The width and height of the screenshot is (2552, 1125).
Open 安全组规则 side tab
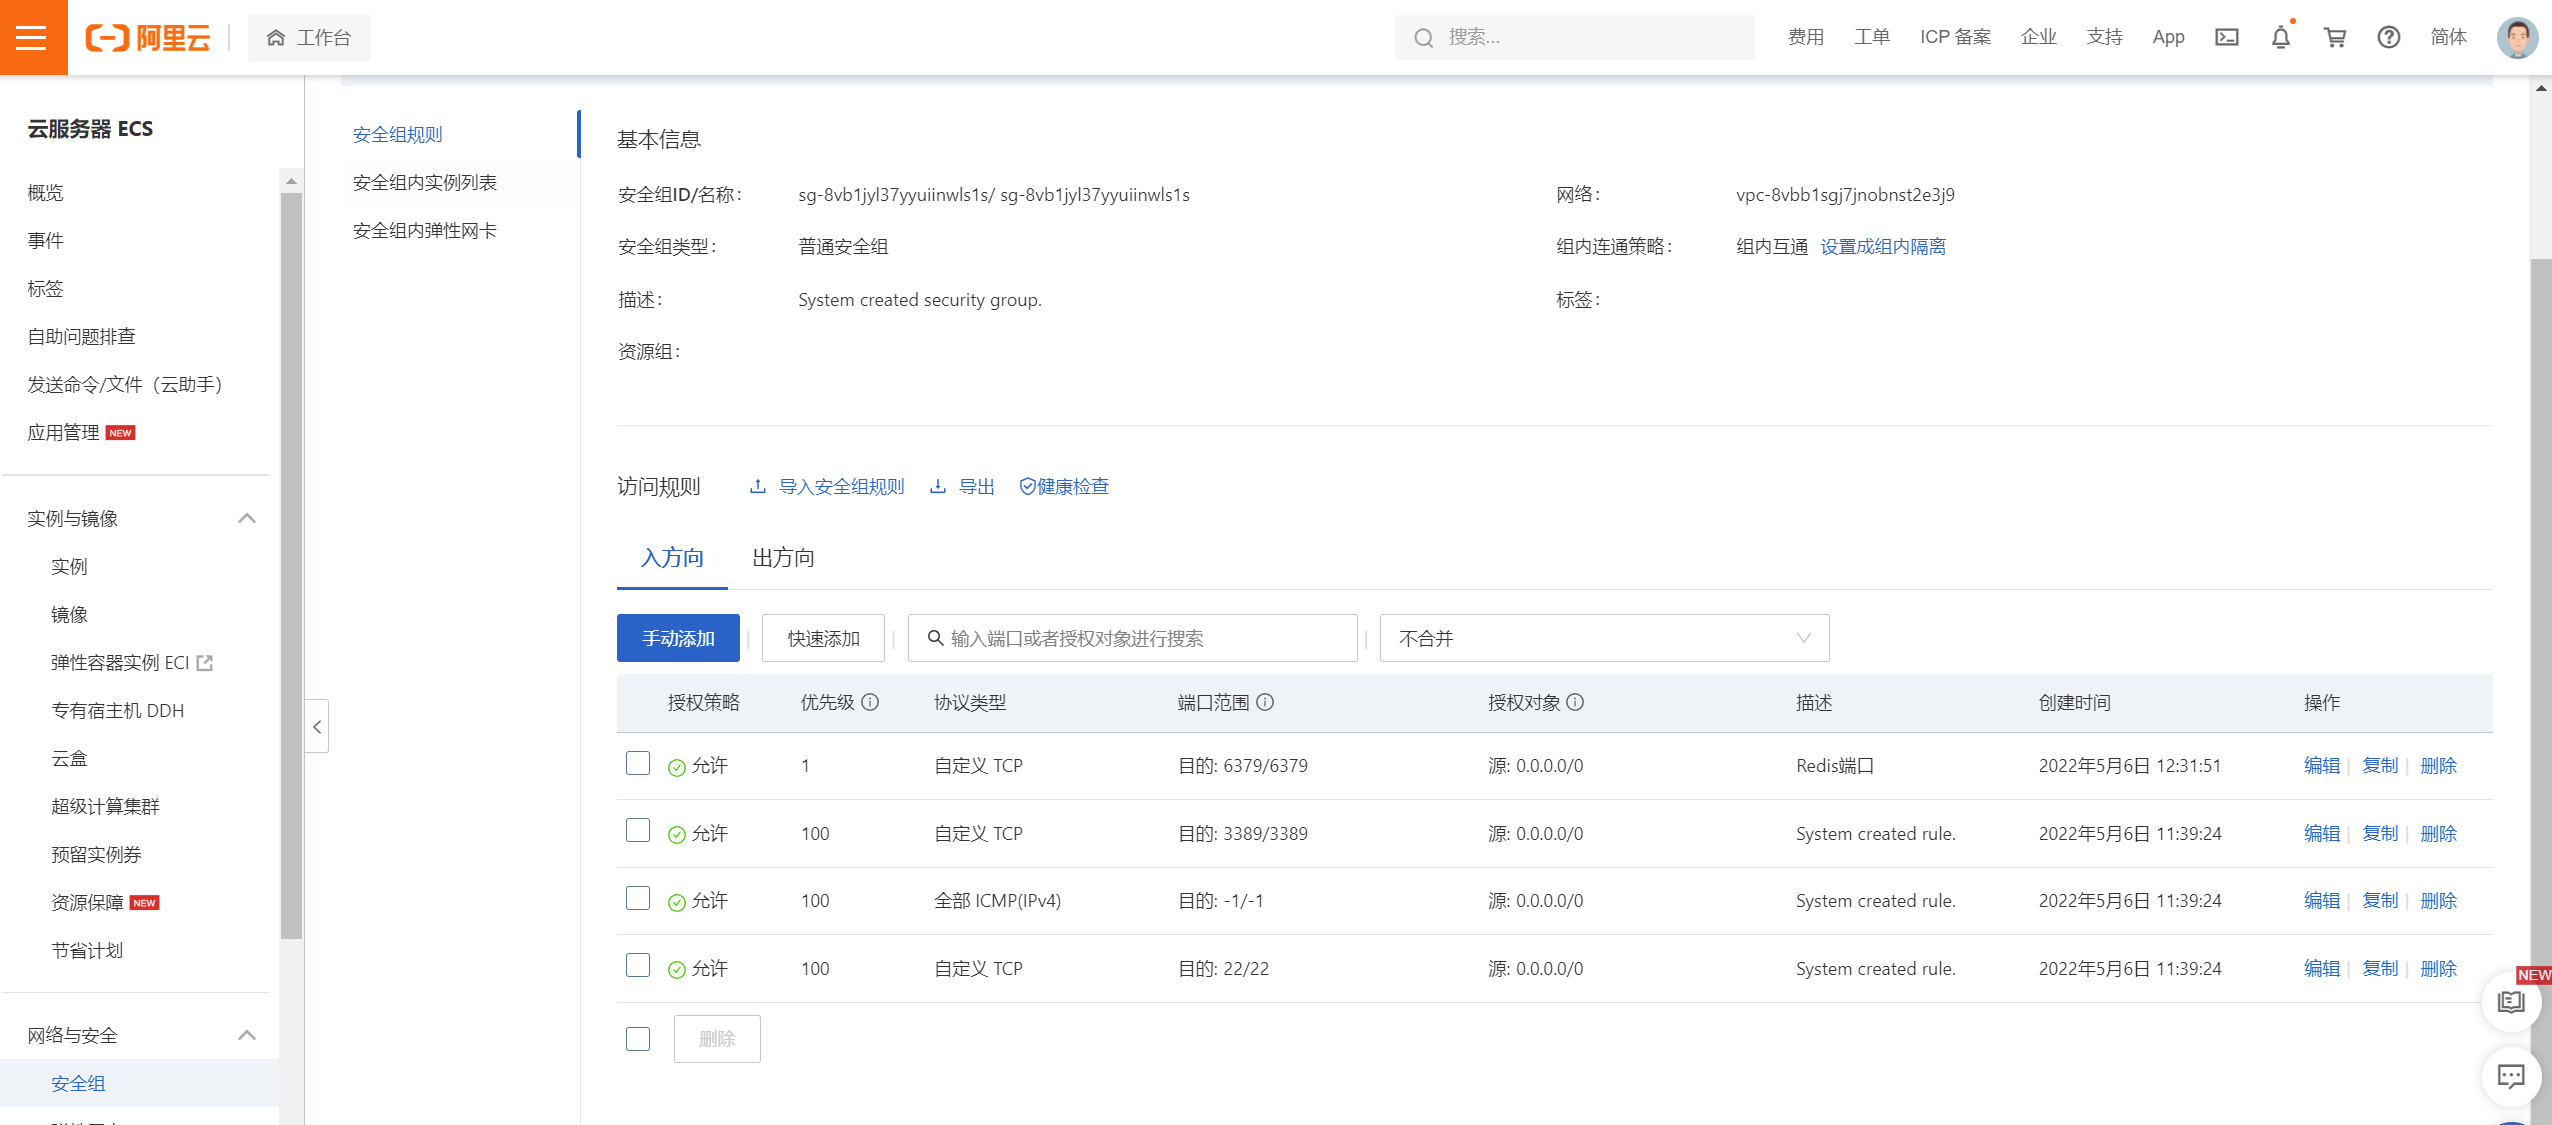pos(397,134)
